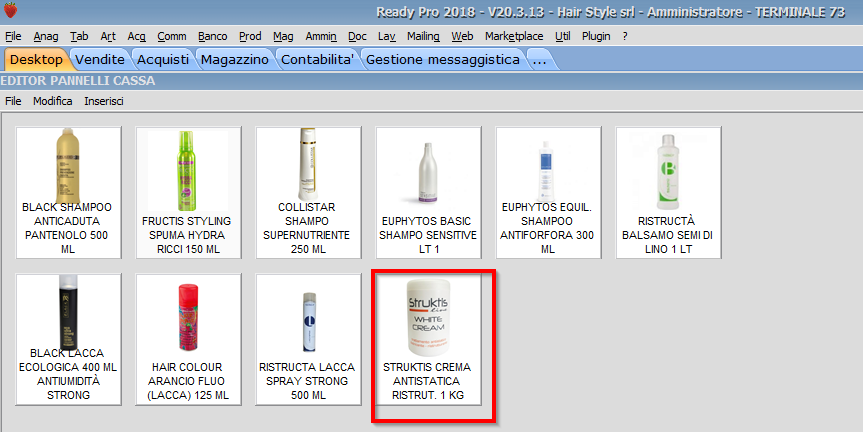This screenshot has height=432, width=863.
Task: Open the ? help menu
Action: click(x=625, y=36)
